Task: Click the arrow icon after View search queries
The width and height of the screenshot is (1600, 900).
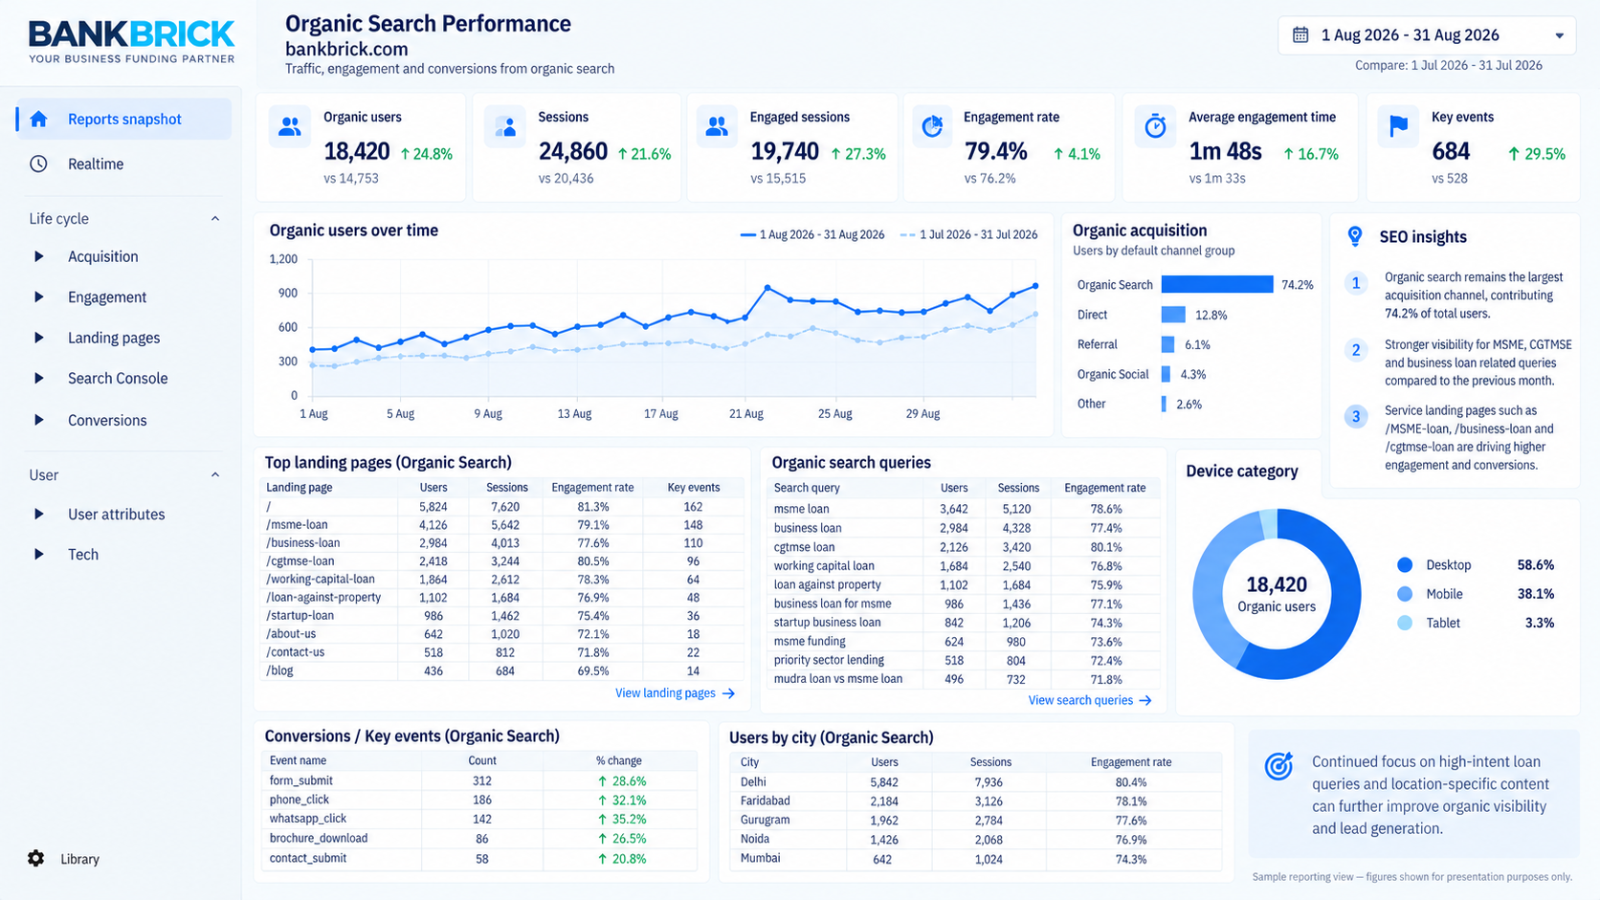Action: 1145,701
